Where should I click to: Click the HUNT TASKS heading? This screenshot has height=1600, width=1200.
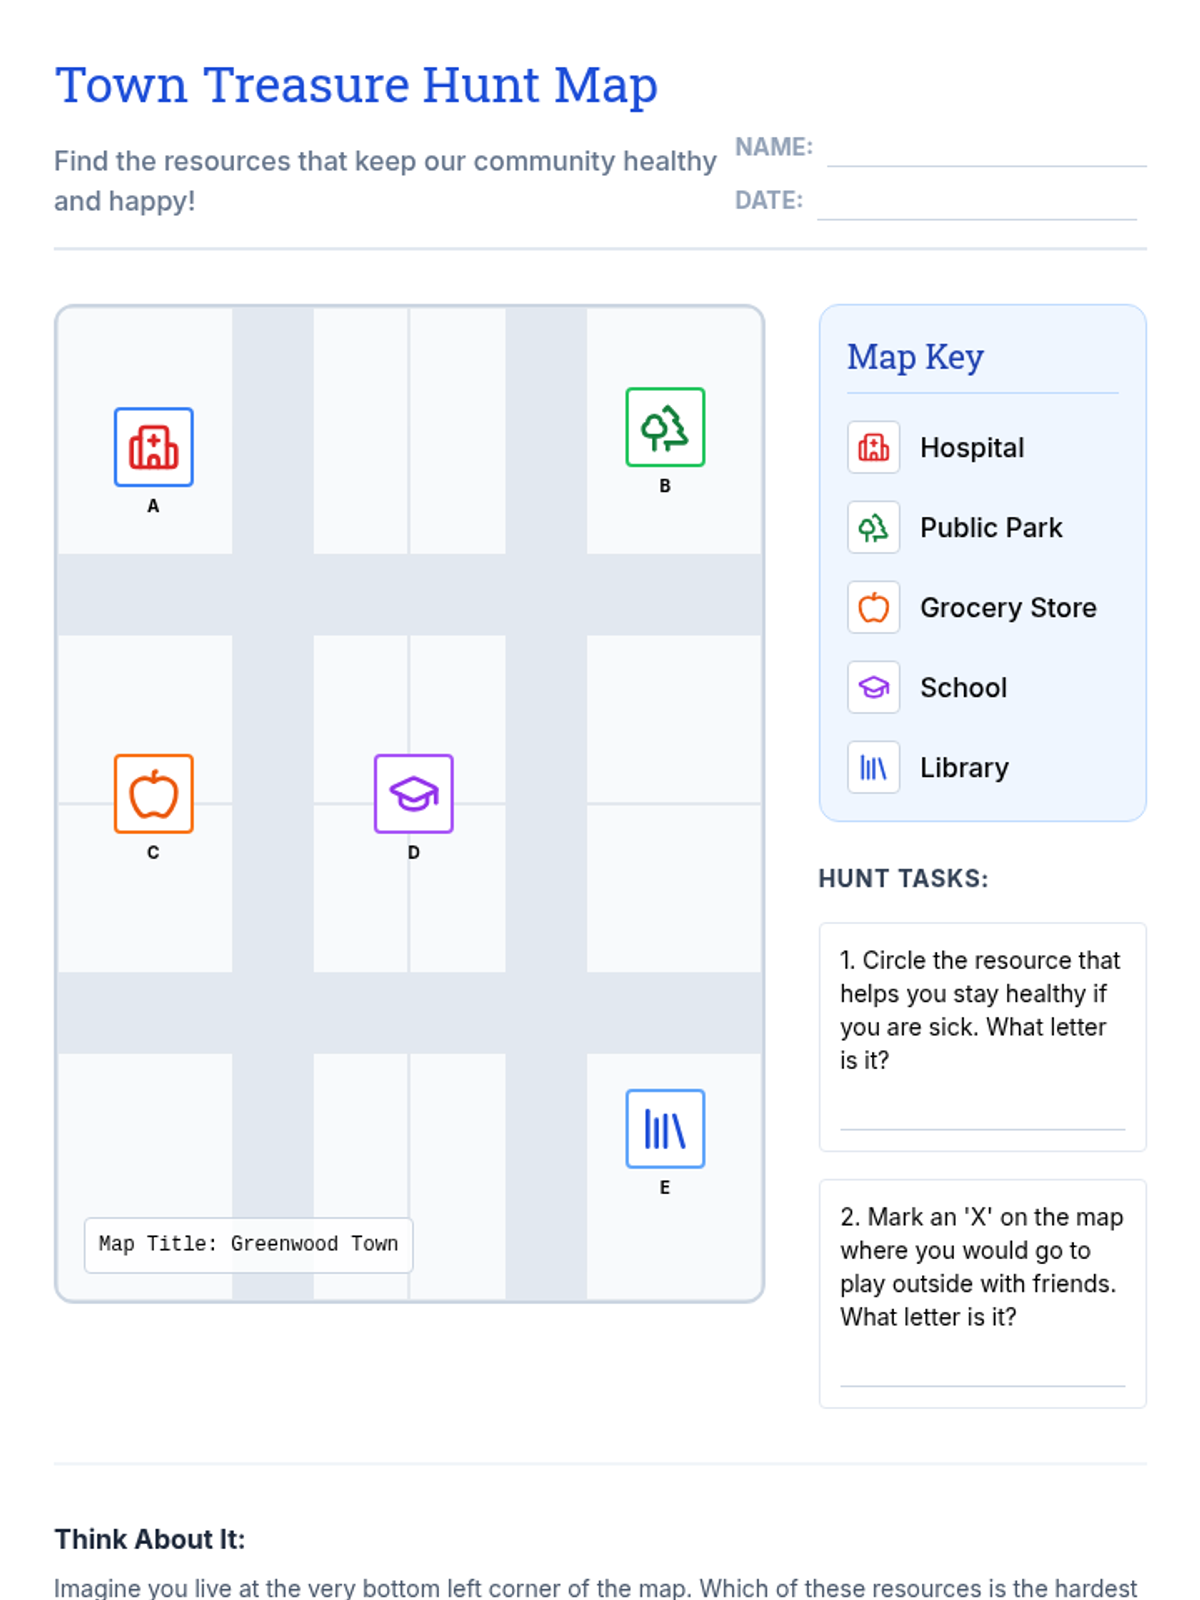point(903,879)
